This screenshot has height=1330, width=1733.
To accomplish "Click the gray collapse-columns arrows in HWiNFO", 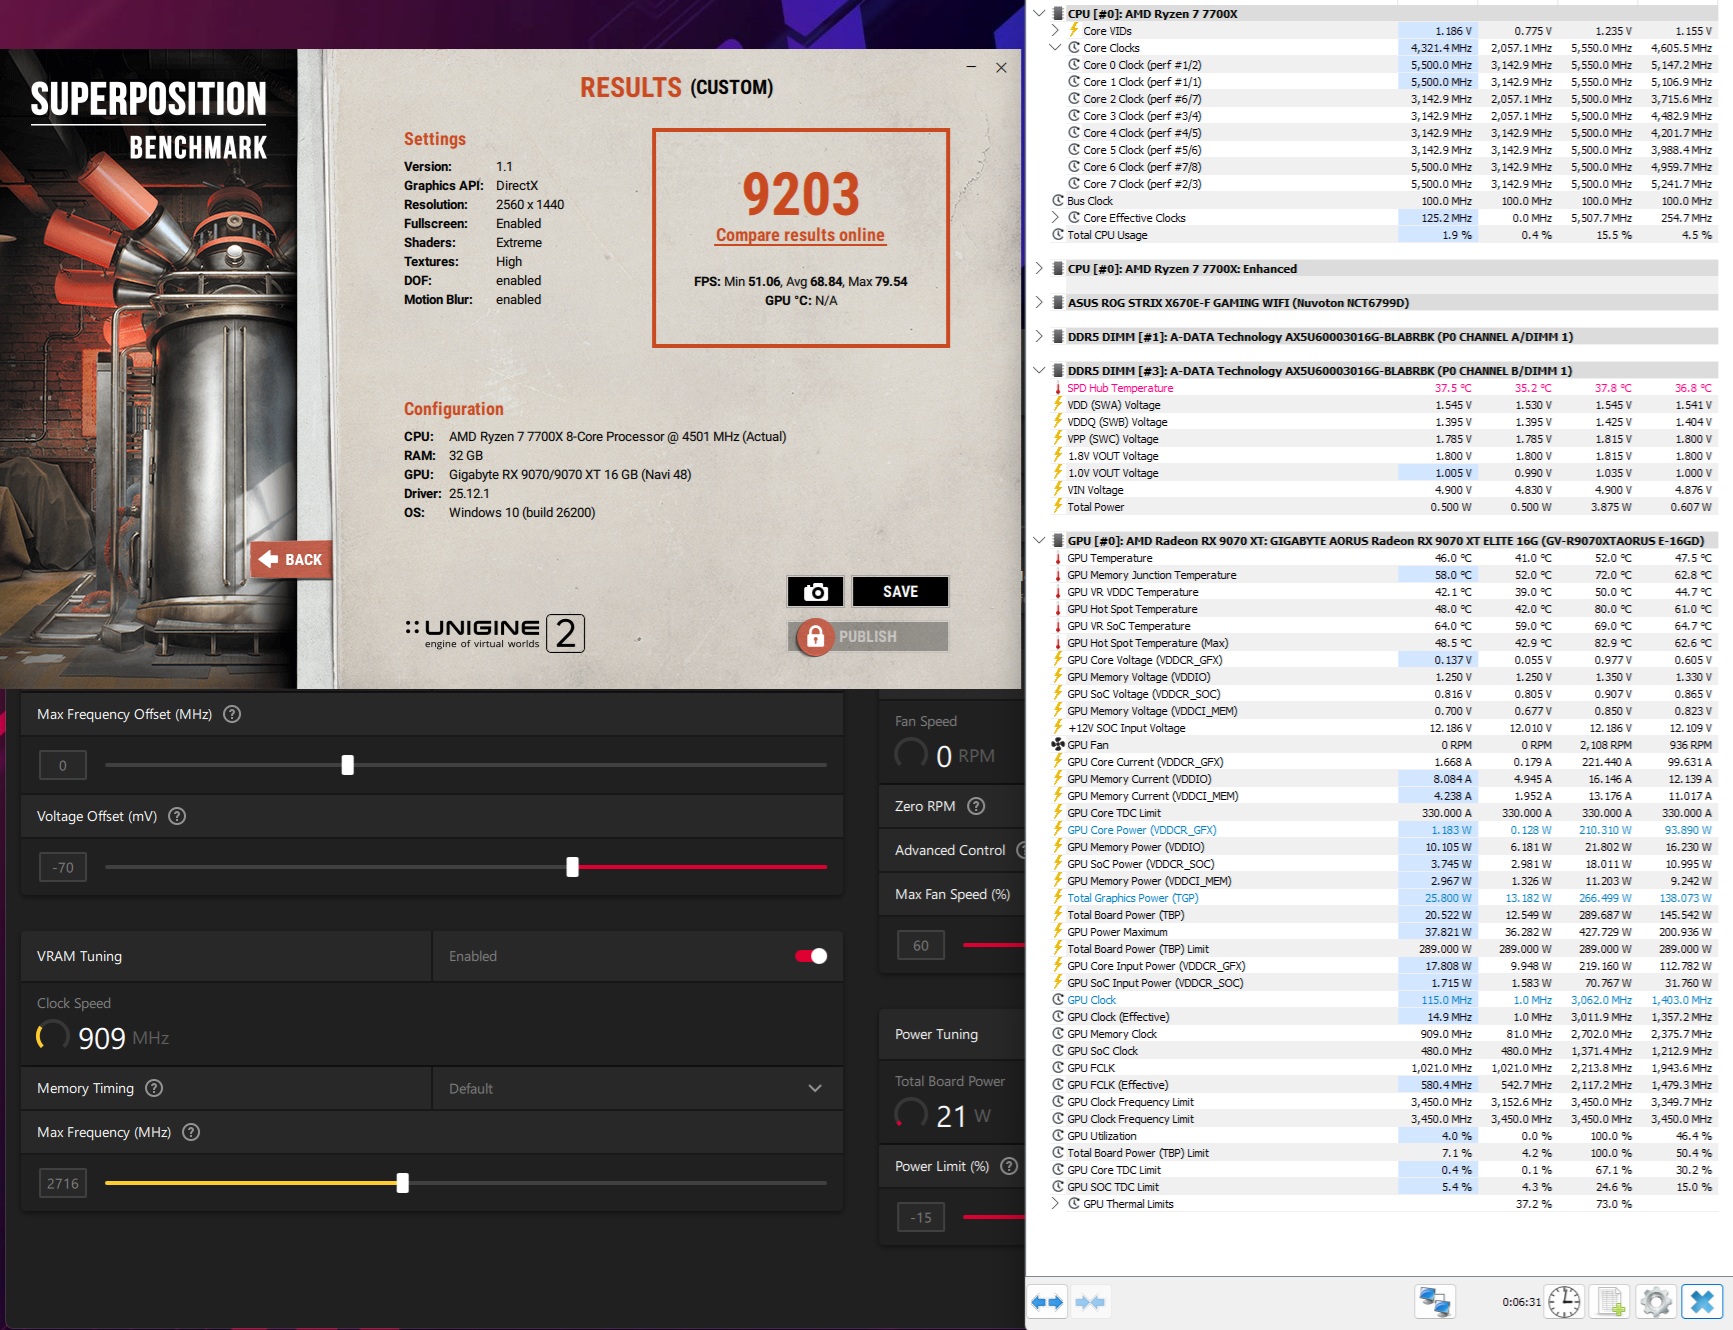I will click(x=1090, y=1302).
